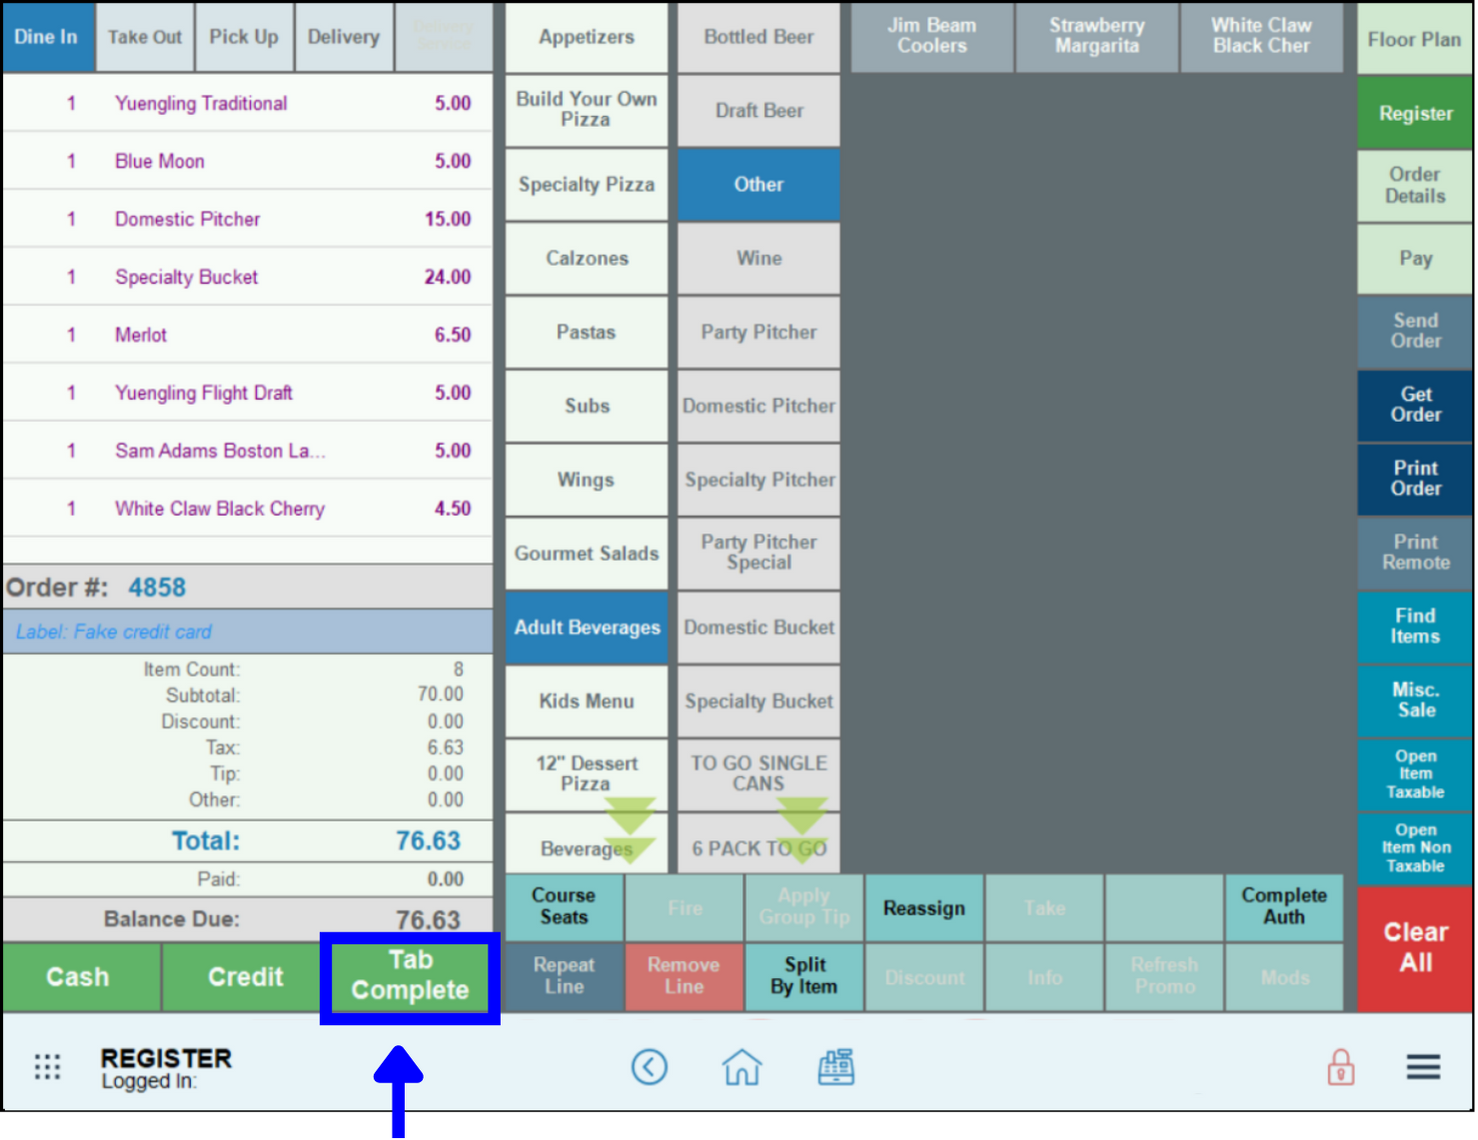1478x1140 pixels.
Task: Click the red Clear All button
Action: pyautogui.click(x=1414, y=947)
